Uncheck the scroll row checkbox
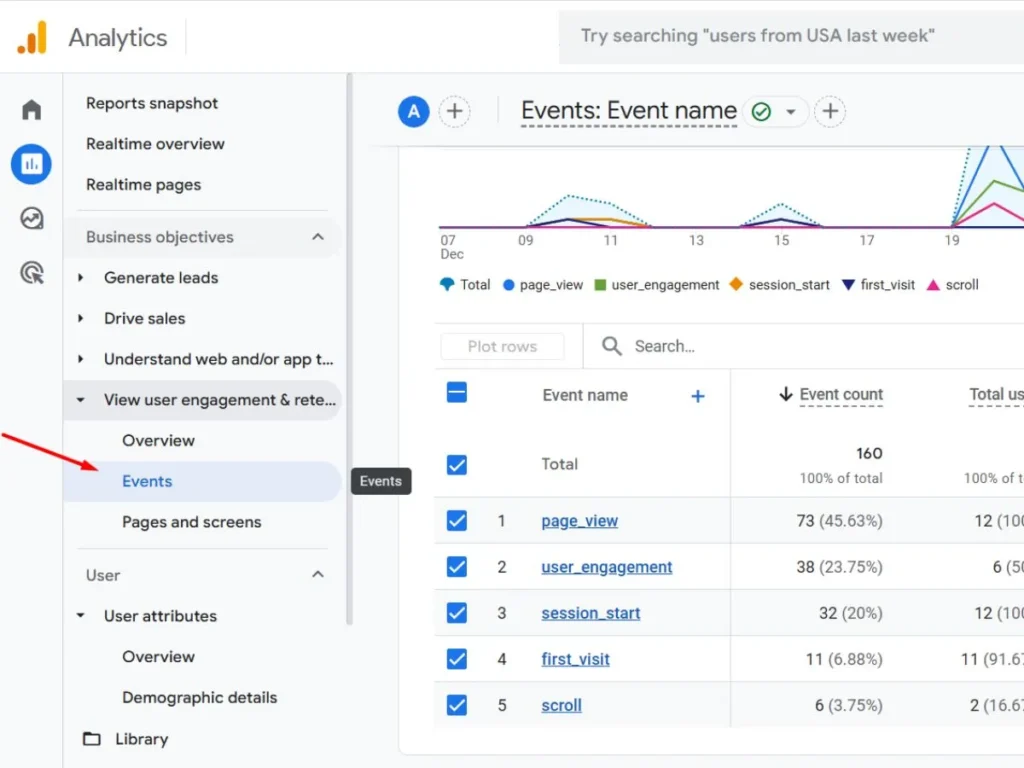Screen dimensions: 1024x768 click(456, 705)
